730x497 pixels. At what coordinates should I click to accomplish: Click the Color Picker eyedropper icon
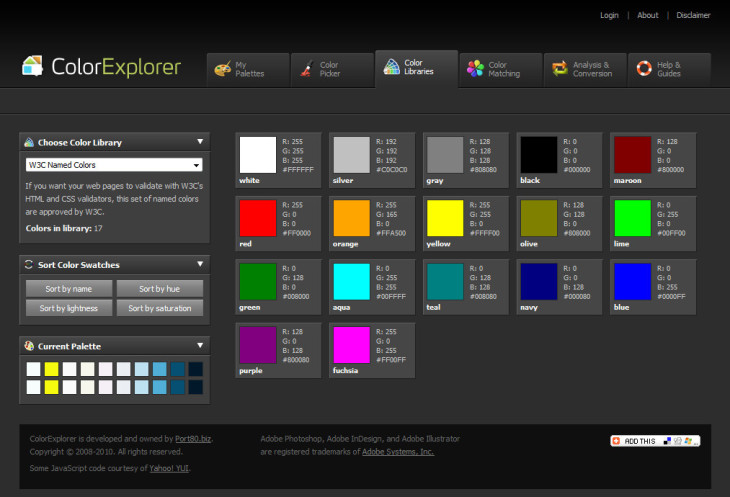(x=305, y=69)
